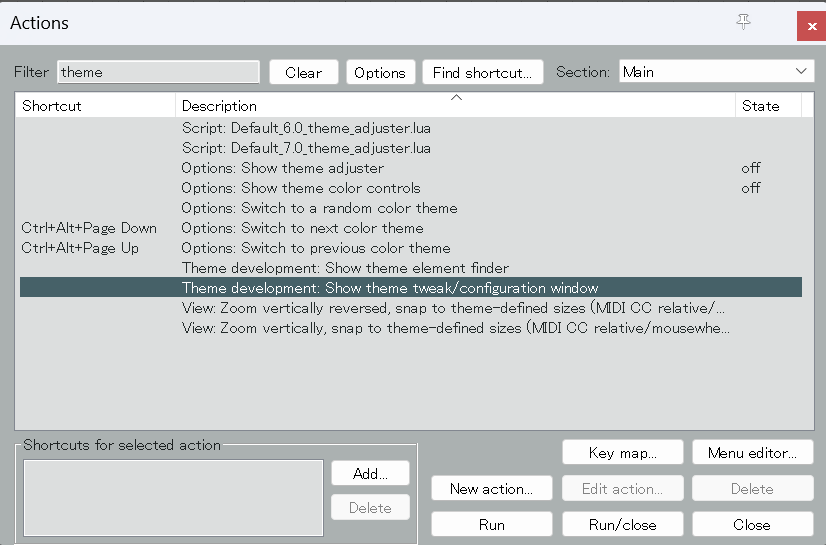Click the shortcuts for selected action list box
This screenshot has height=545, width=826.
[x=173, y=498]
